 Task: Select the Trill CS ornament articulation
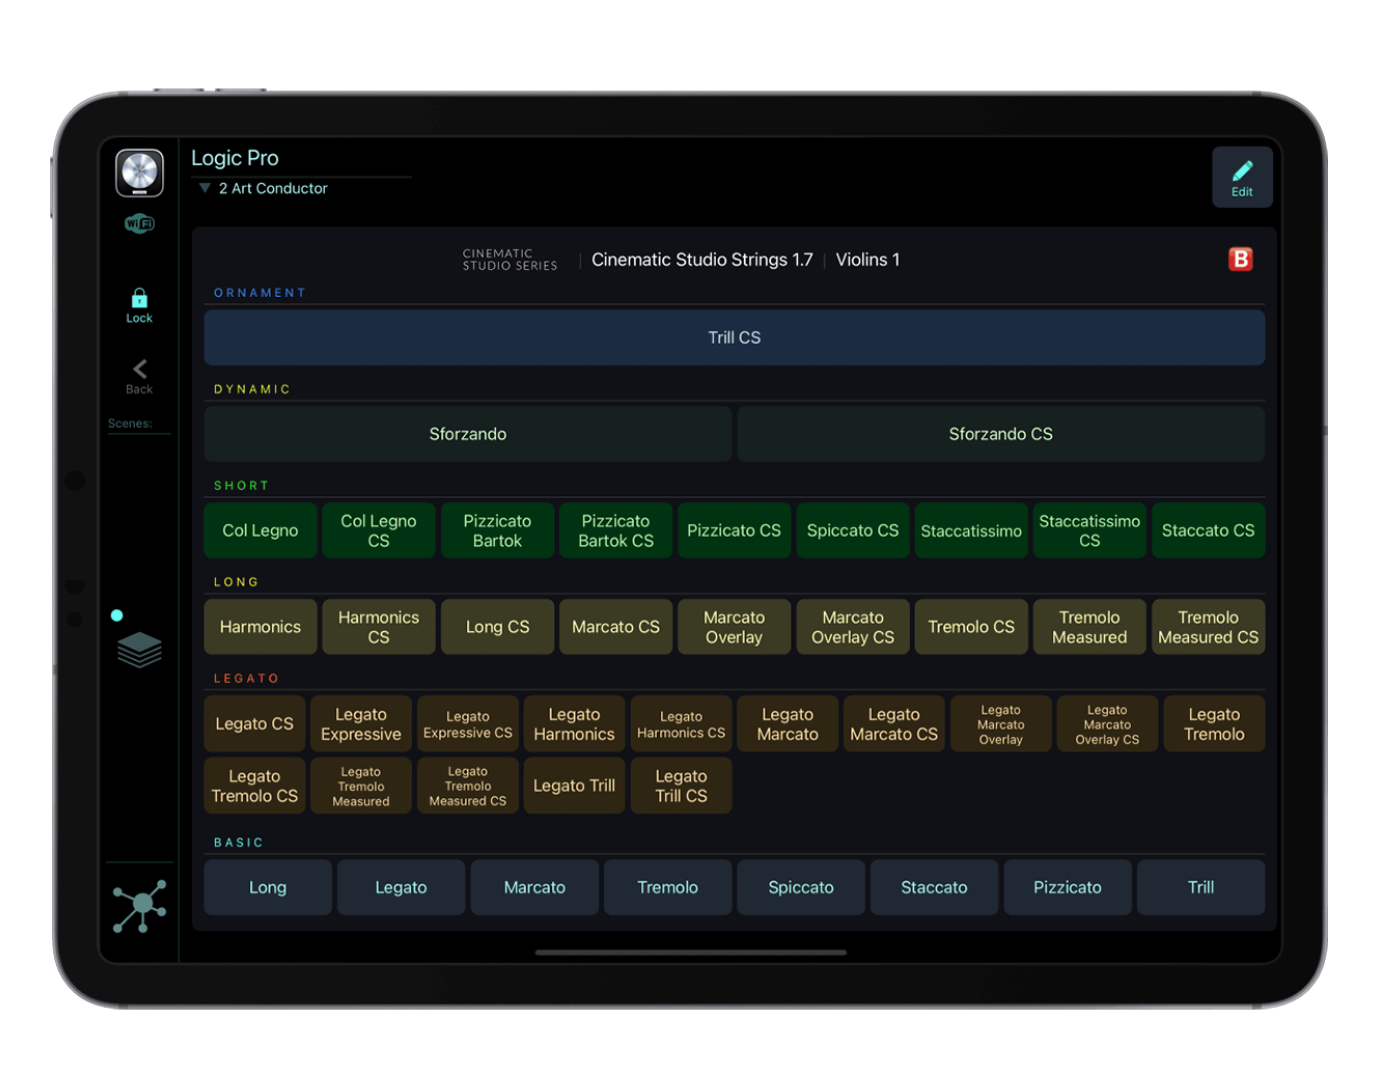(734, 338)
